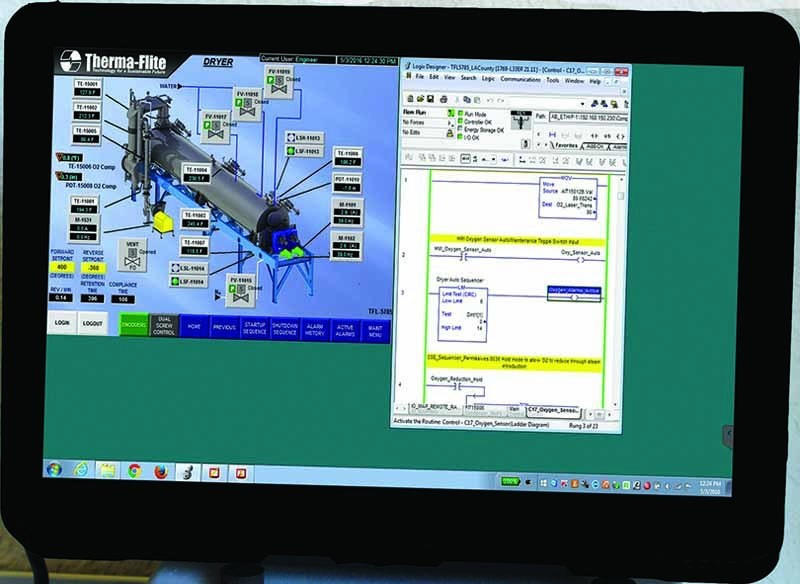Open the Communications menu
Screen dimensions: 800x584
(x=519, y=79)
